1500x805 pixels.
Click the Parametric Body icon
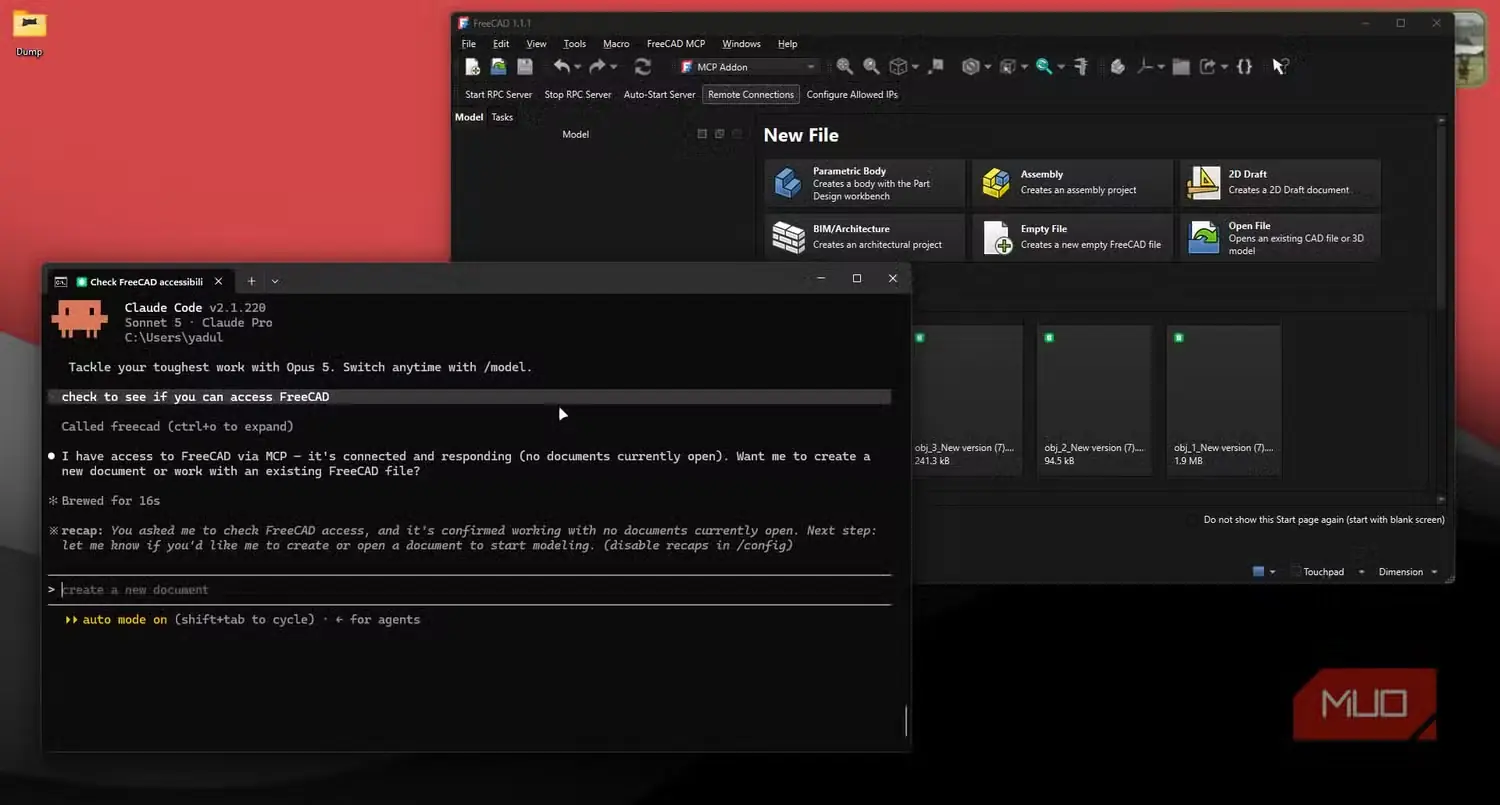[x=788, y=183]
